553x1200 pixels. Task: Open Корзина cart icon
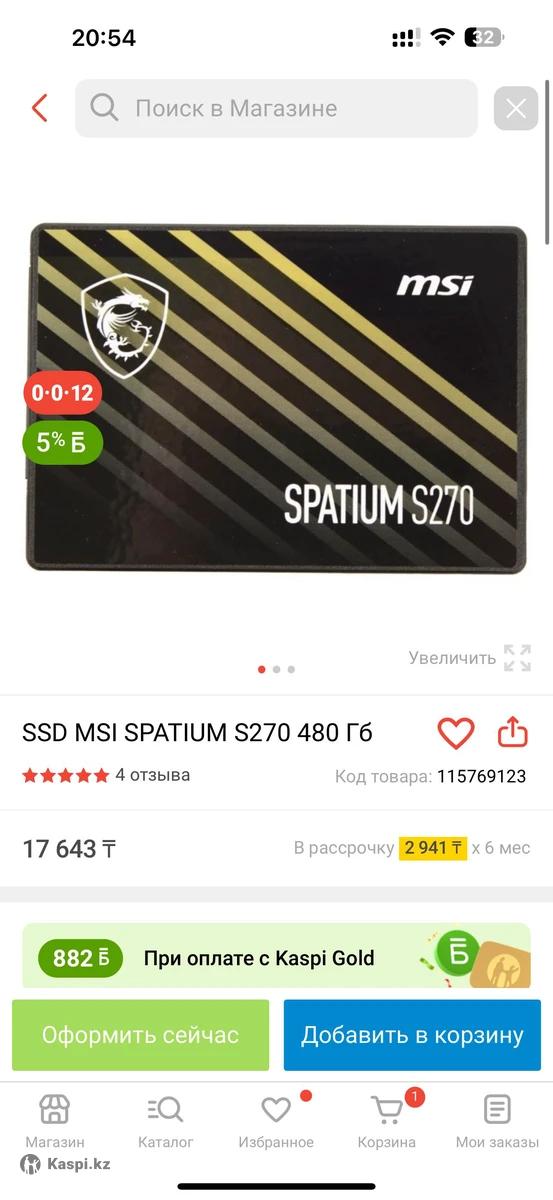pyautogui.click(x=387, y=1122)
